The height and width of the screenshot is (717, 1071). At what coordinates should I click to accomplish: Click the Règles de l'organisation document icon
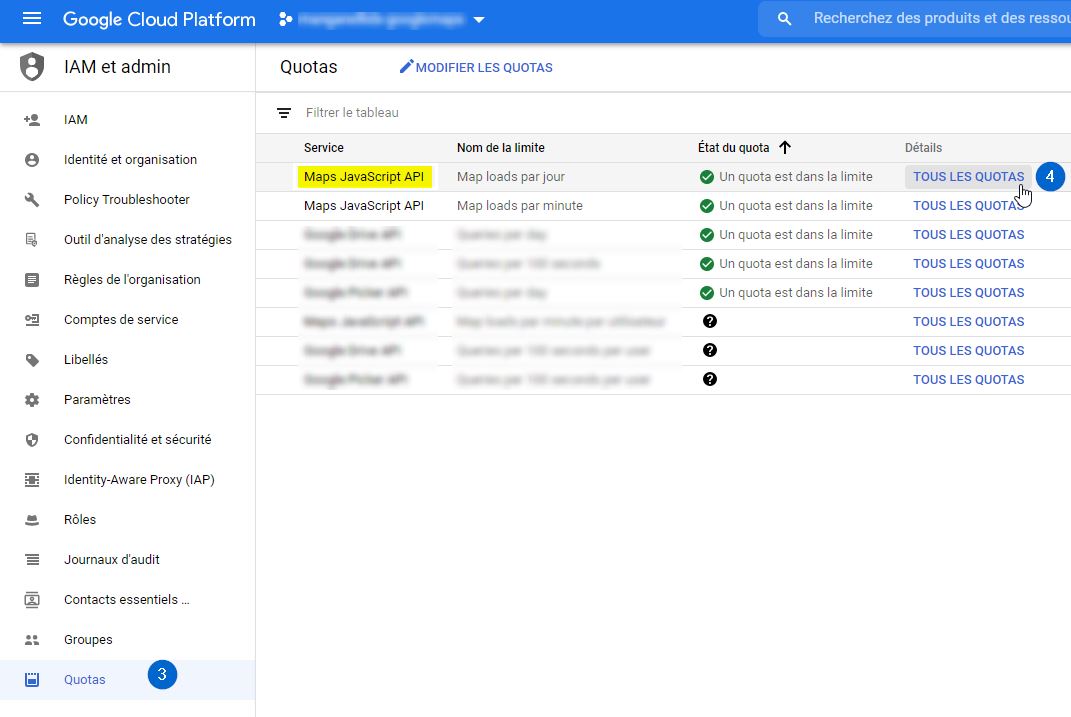[x=32, y=280]
